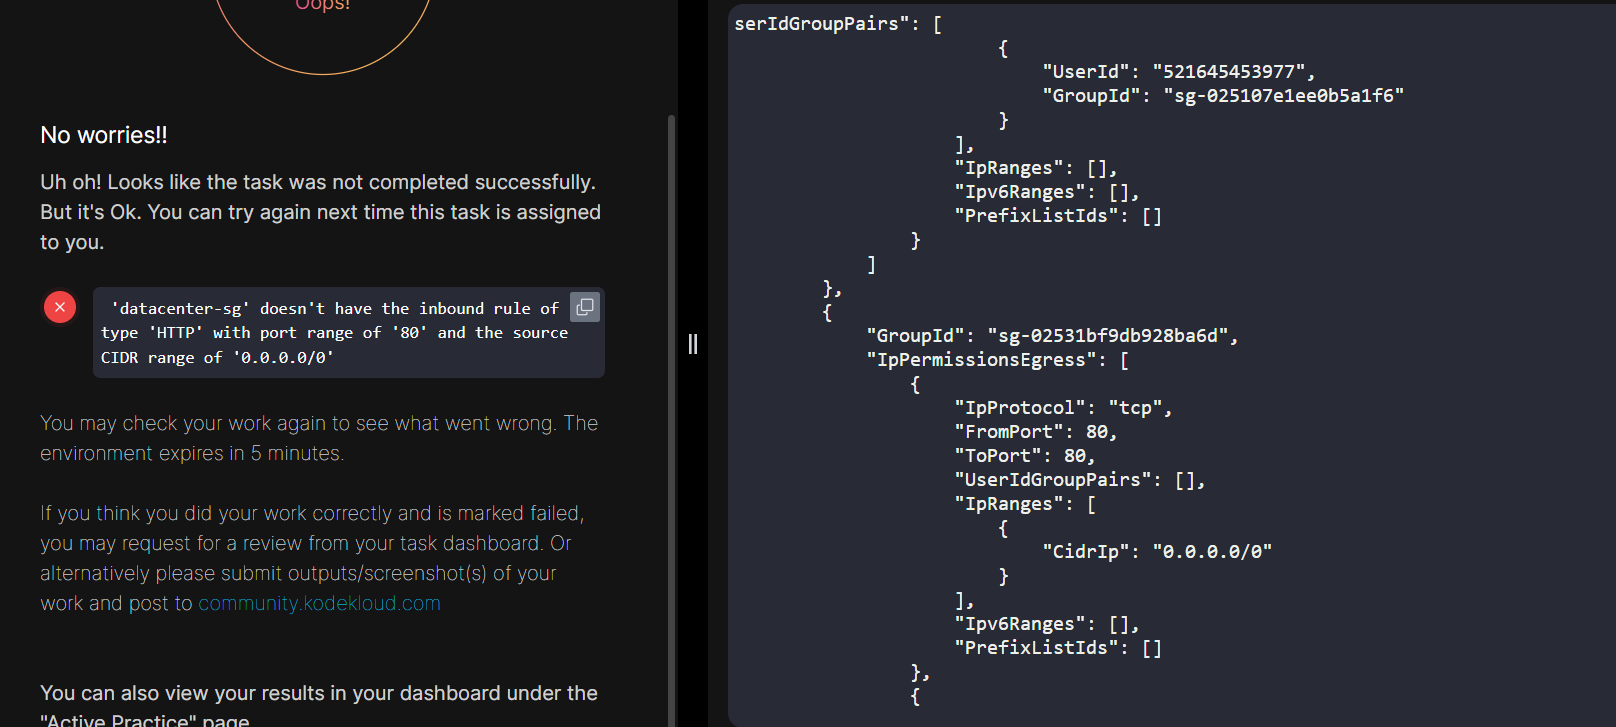Click the panel resize handle between the panes
The image size is (1616, 727).
(692, 344)
